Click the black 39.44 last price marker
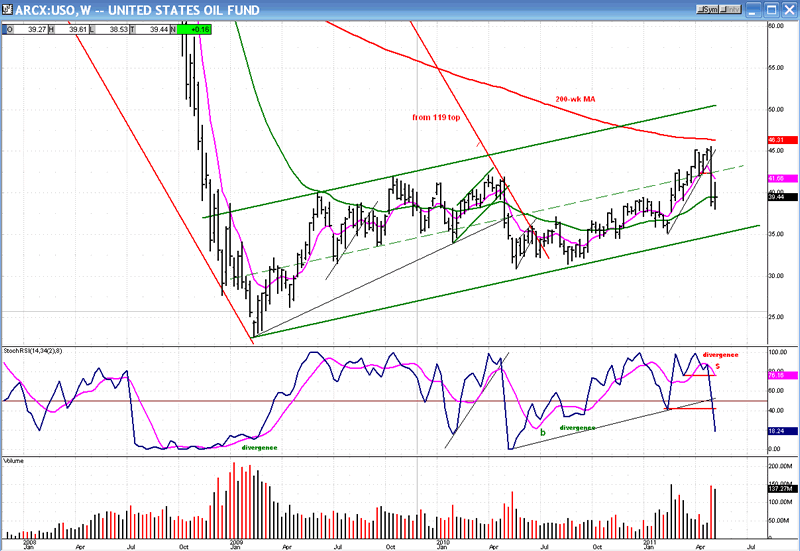Image resolution: width=800 pixels, height=551 pixels. click(782, 197)
